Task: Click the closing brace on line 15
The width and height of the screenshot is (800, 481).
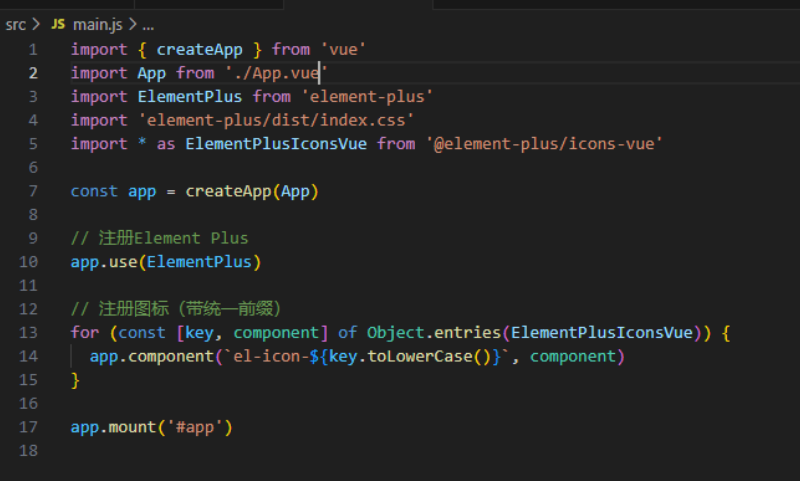Action: pyautogui.click(x=75, y=380)
